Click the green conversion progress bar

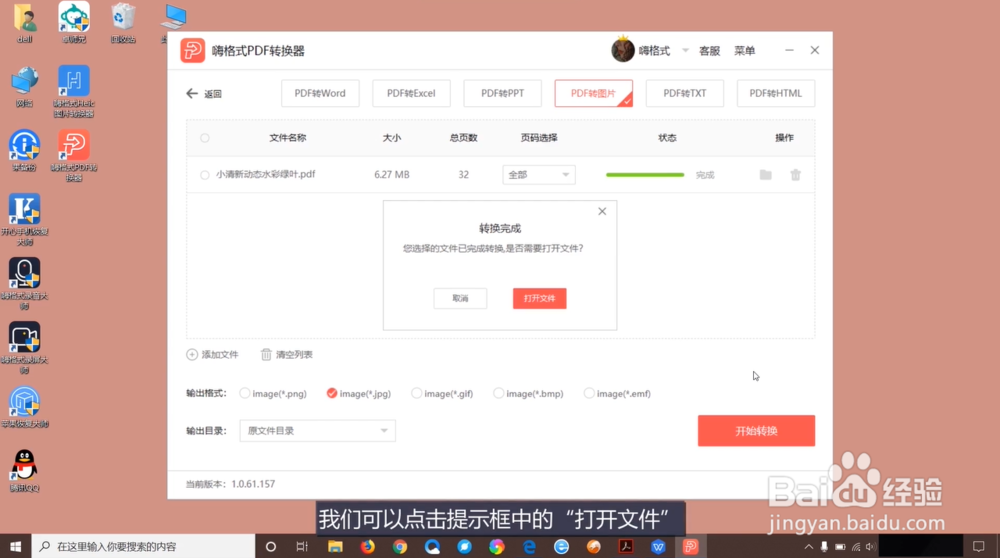point(645,175)
